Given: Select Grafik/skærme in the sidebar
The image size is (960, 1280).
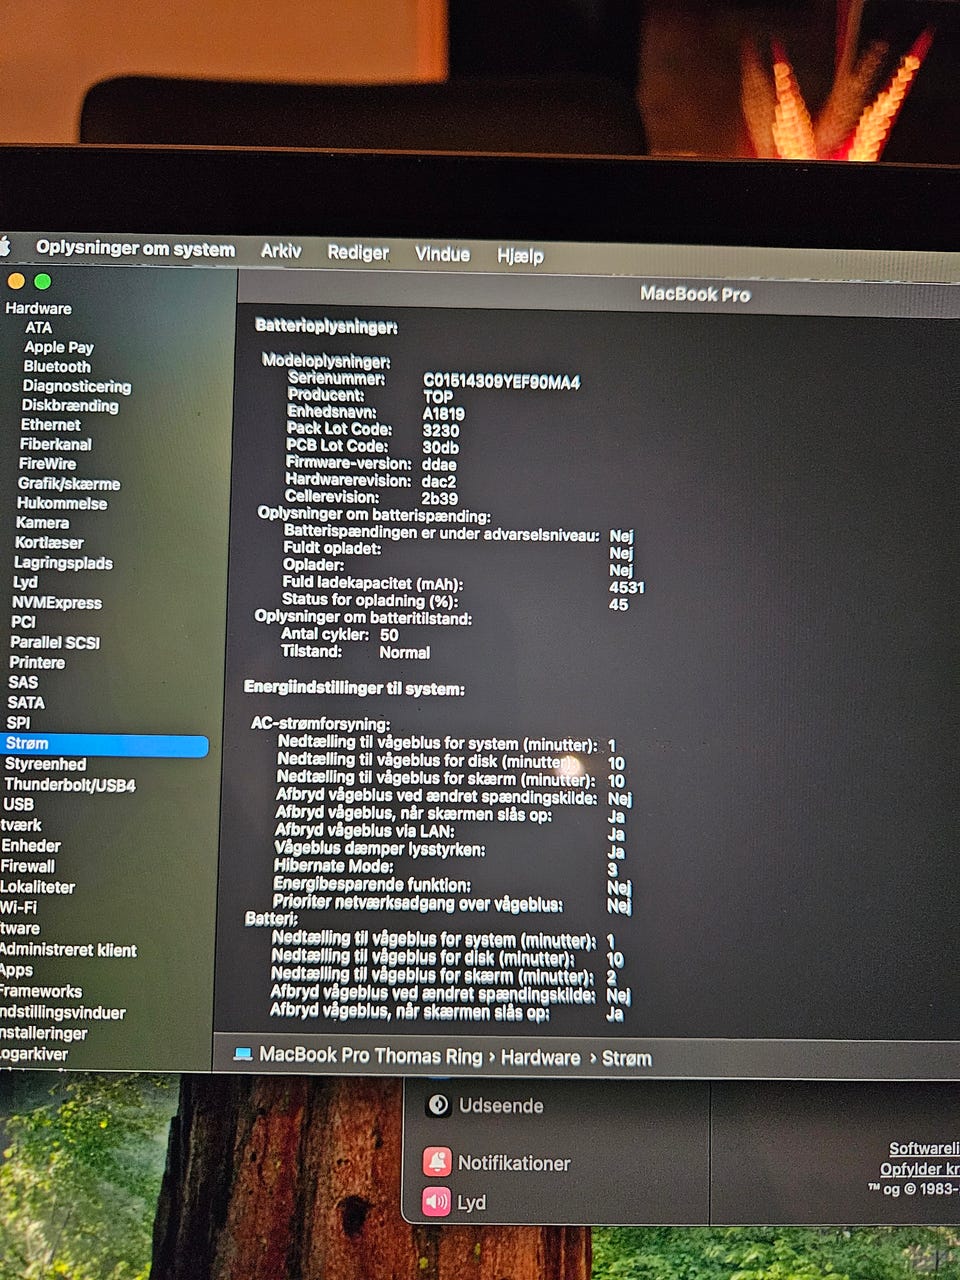Looking at the screenshot, I should [x=68, y=484].
